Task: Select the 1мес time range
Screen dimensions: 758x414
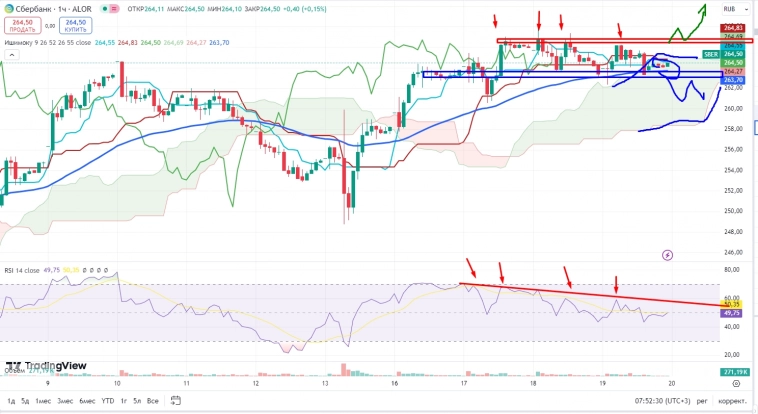Action: click(x=42, y=401)
